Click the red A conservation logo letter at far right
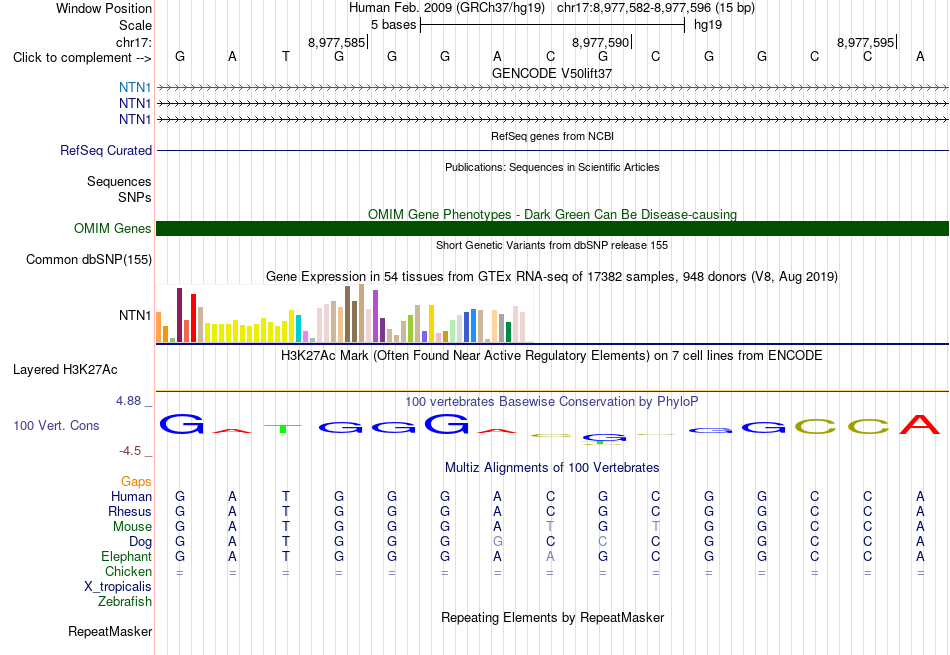Screen dimensions: 950x655 pyautogui.click(x=920, y=425)
